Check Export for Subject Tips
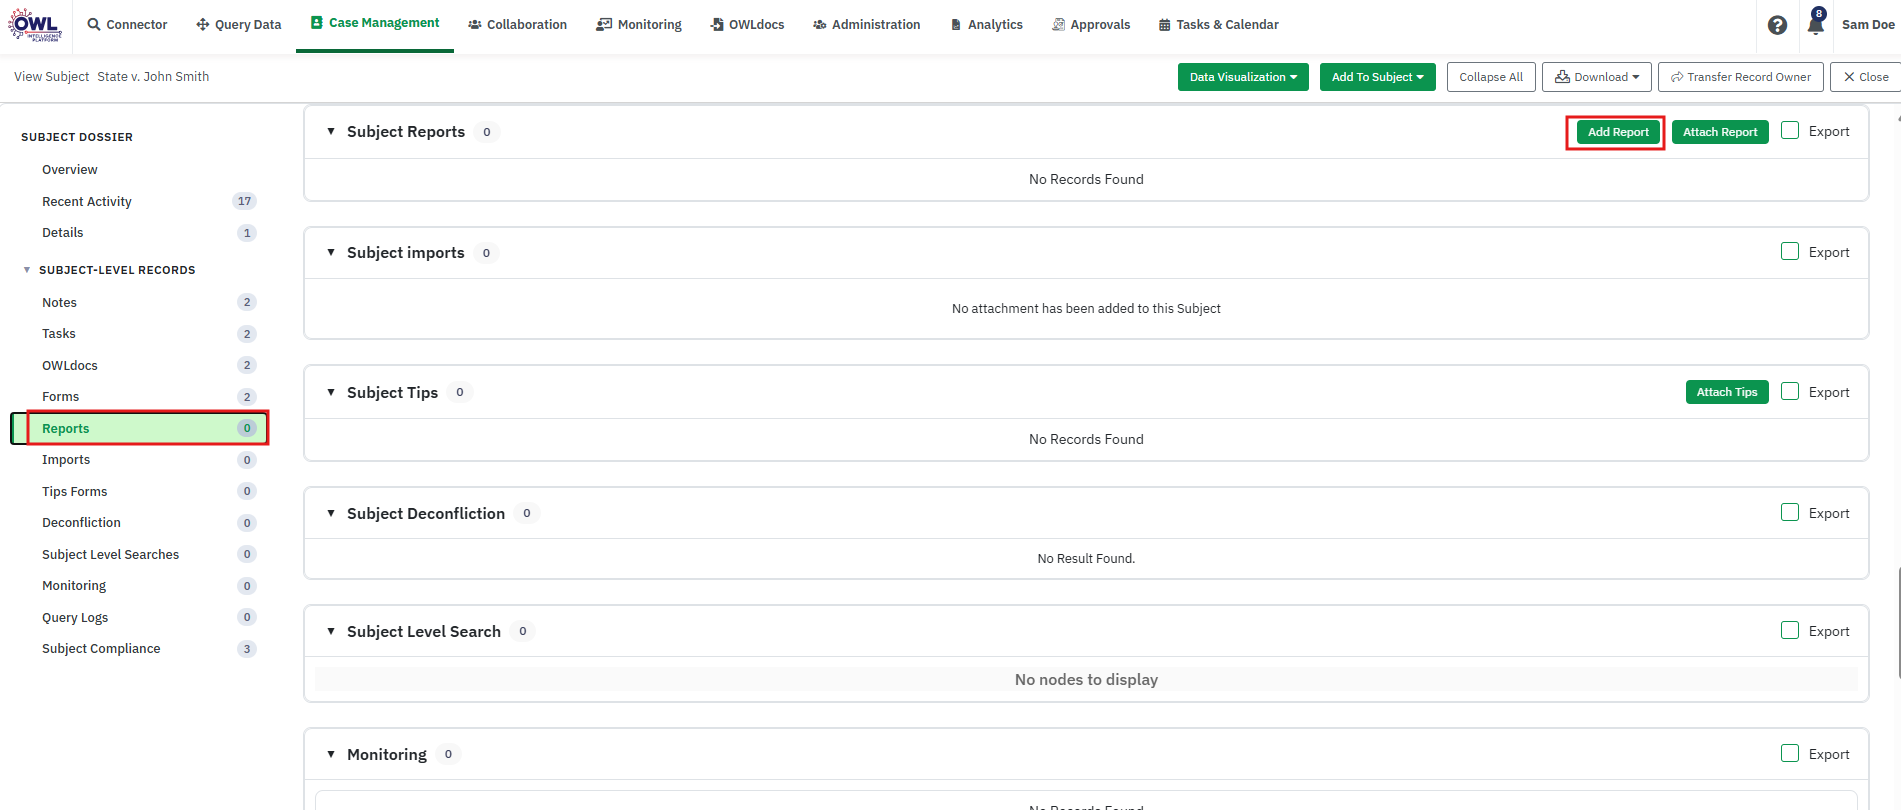 1790,392
